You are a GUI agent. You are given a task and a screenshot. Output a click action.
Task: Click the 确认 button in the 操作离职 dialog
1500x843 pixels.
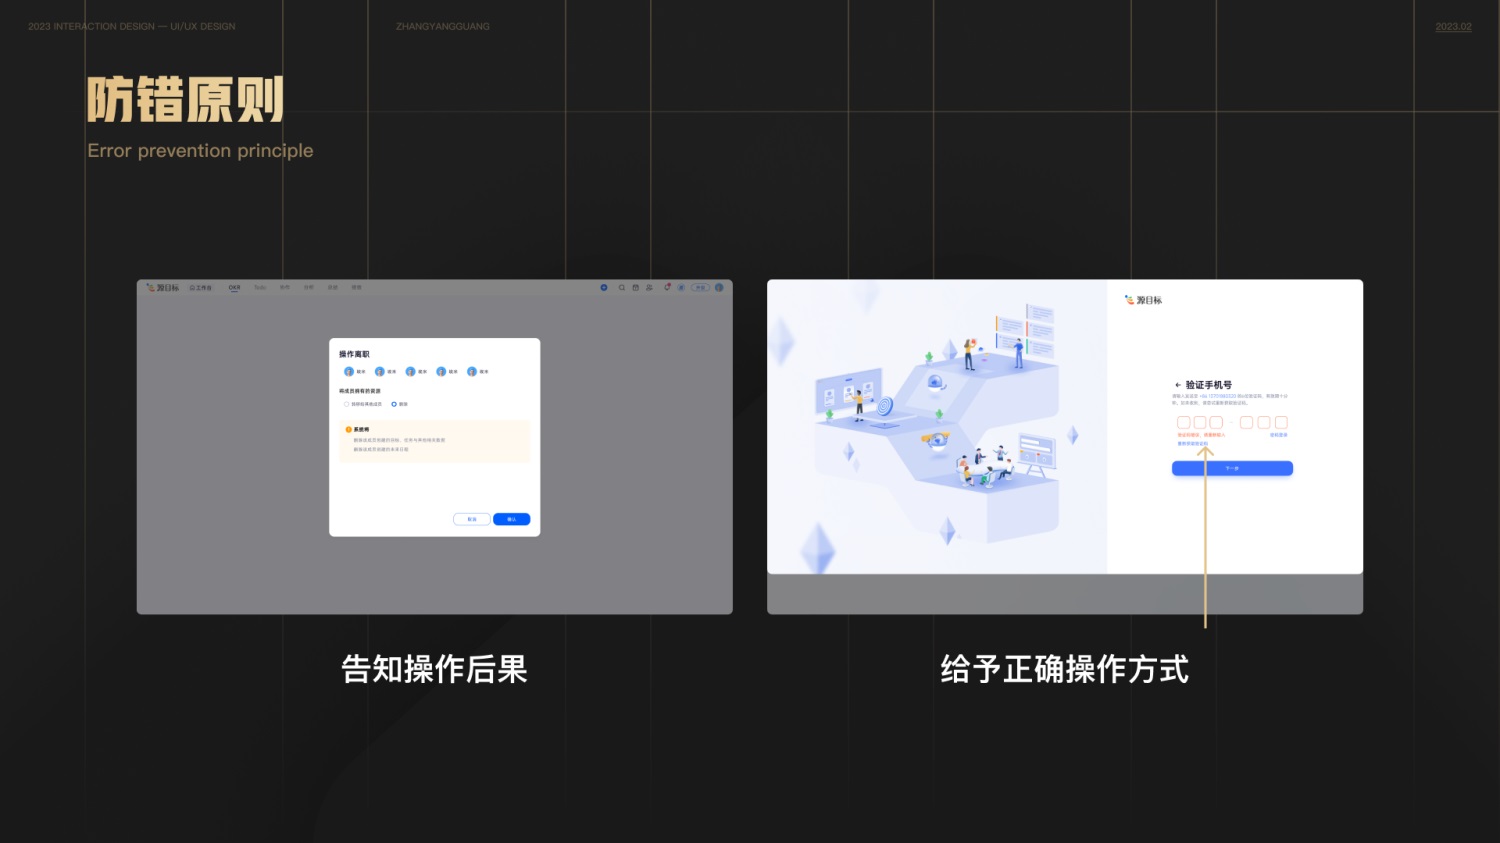[x=511, y=519]
